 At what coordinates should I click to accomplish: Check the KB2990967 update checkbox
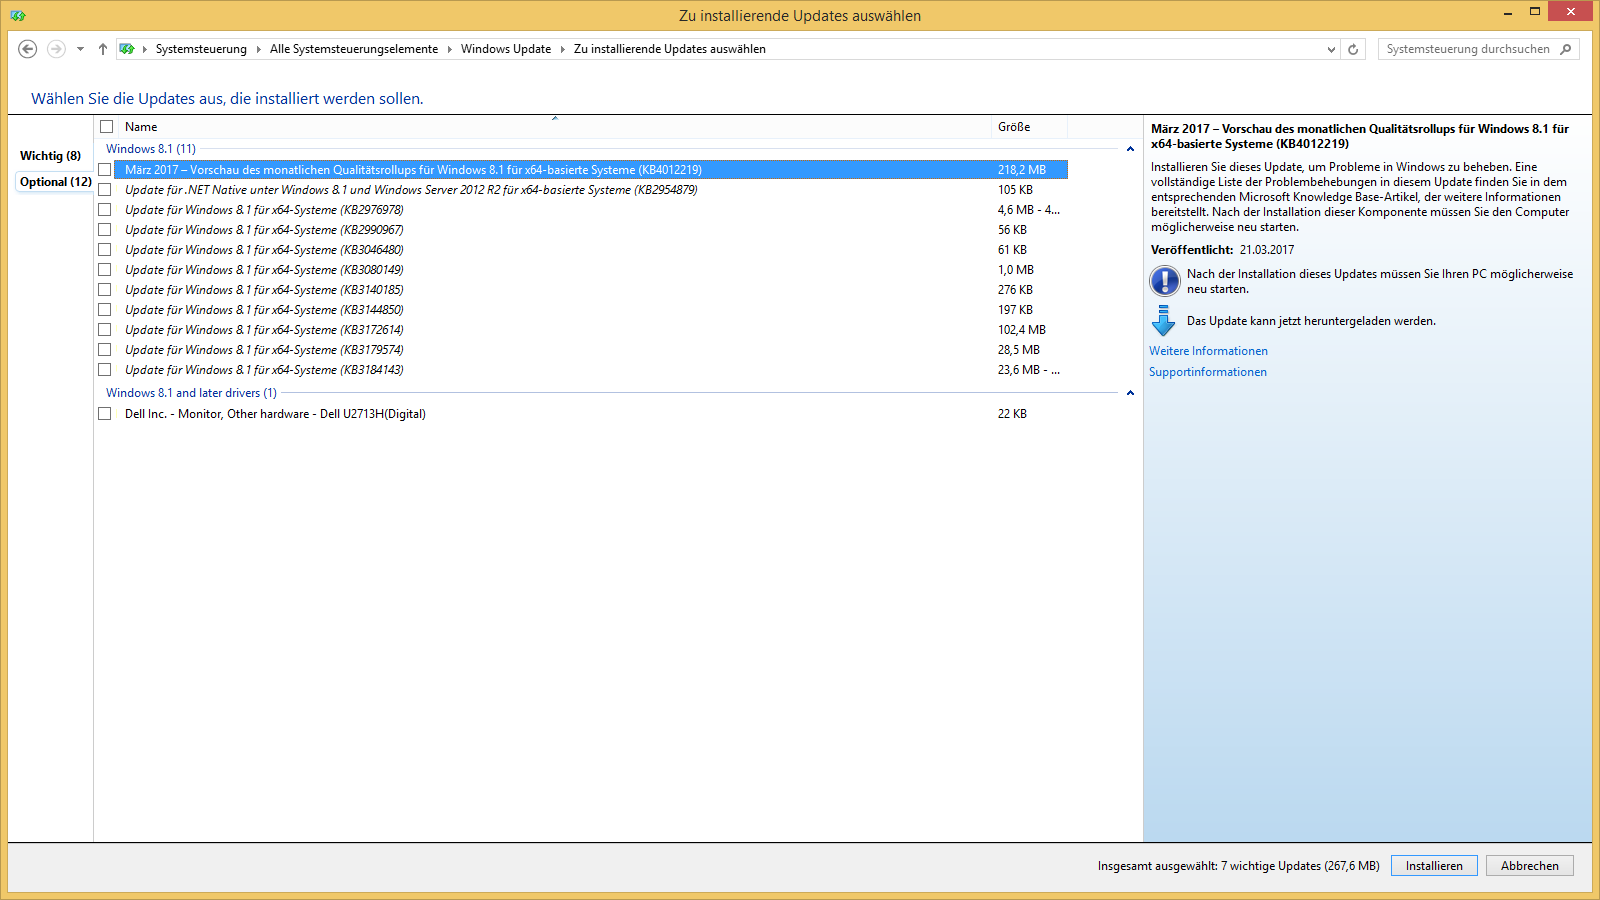pos(104,230)
